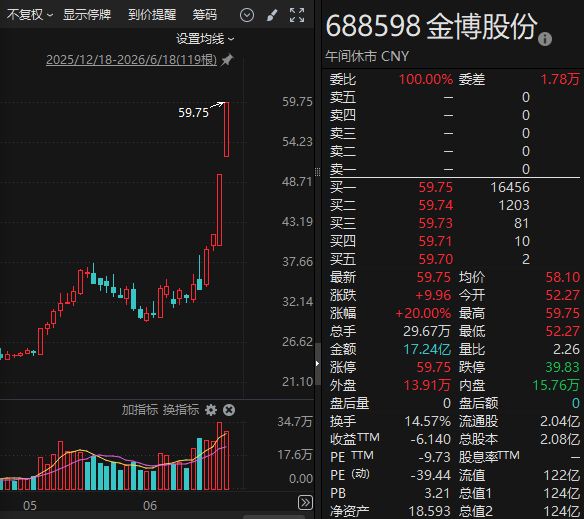This screenshot has height=519, width=584.
Task: Click the PB value 3.21
Action: coord(437,493)
